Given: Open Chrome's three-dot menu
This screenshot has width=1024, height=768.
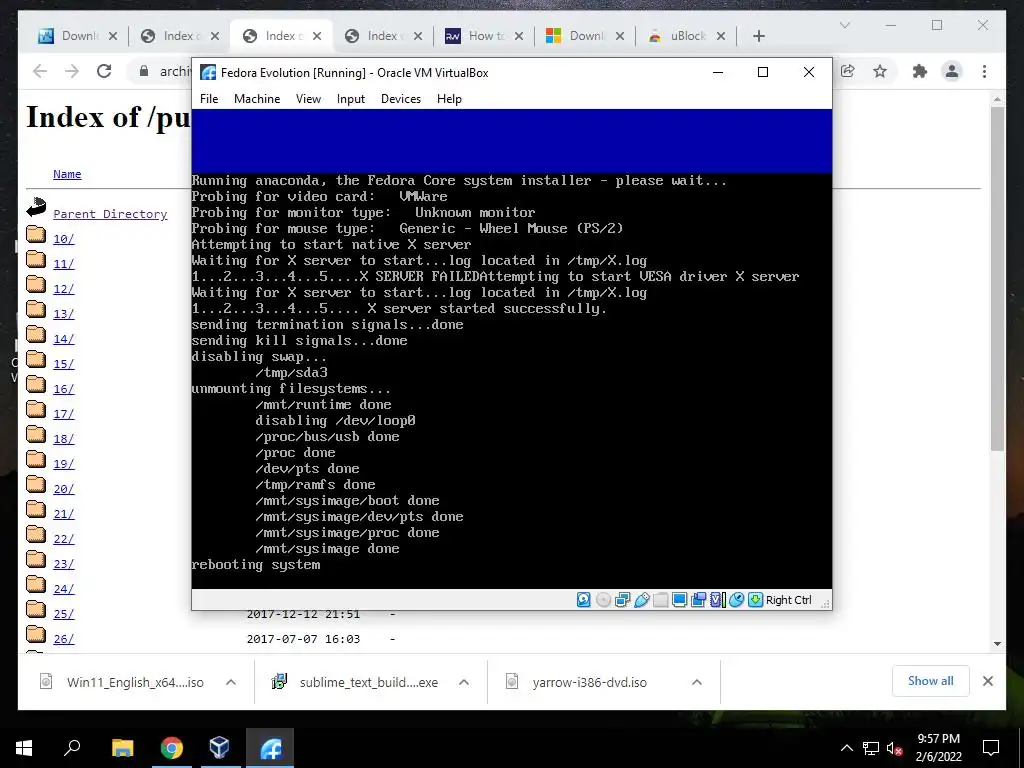Looking at the screenshot, I should [984, 71].
